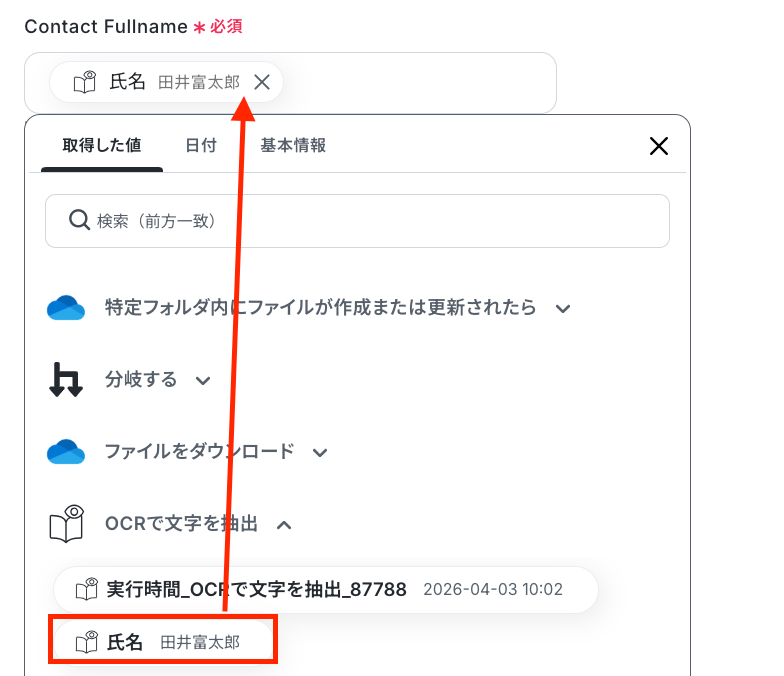Click the OCR book icon in 氏名 tag
The image size is (784, 676).
[x=85, y=82]
